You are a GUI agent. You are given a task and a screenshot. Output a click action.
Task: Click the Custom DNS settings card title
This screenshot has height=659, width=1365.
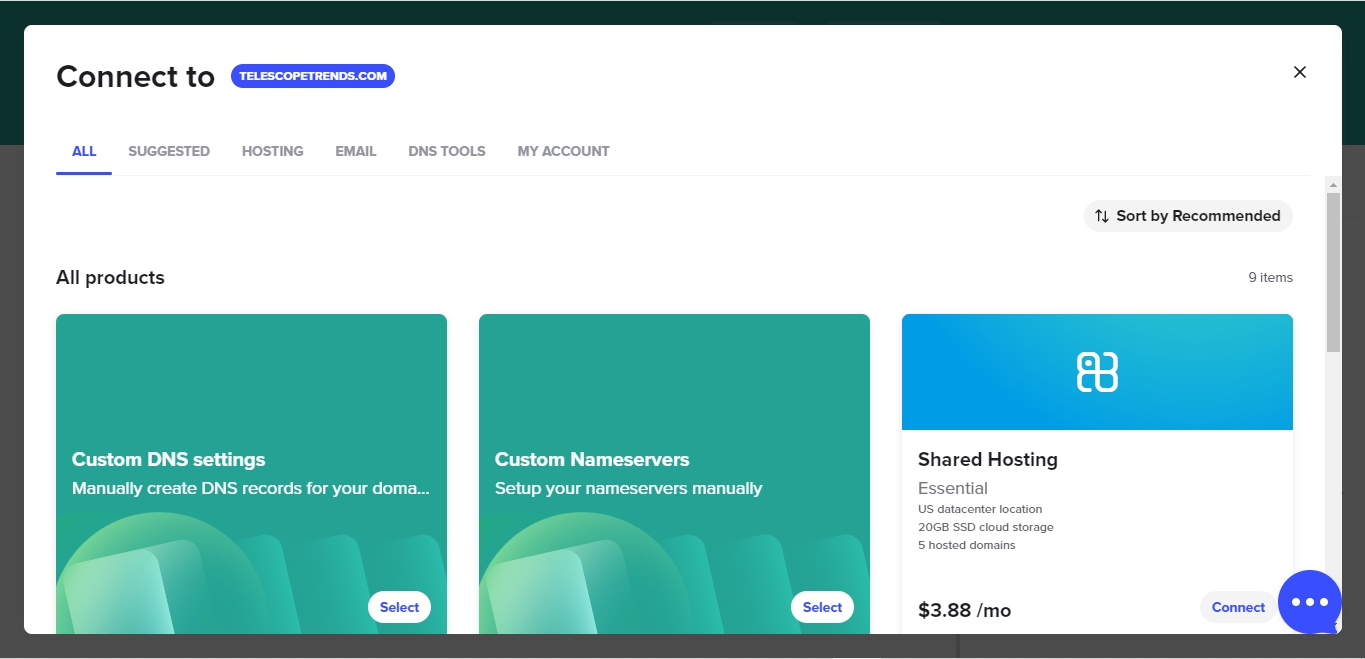tap(169, 460)
